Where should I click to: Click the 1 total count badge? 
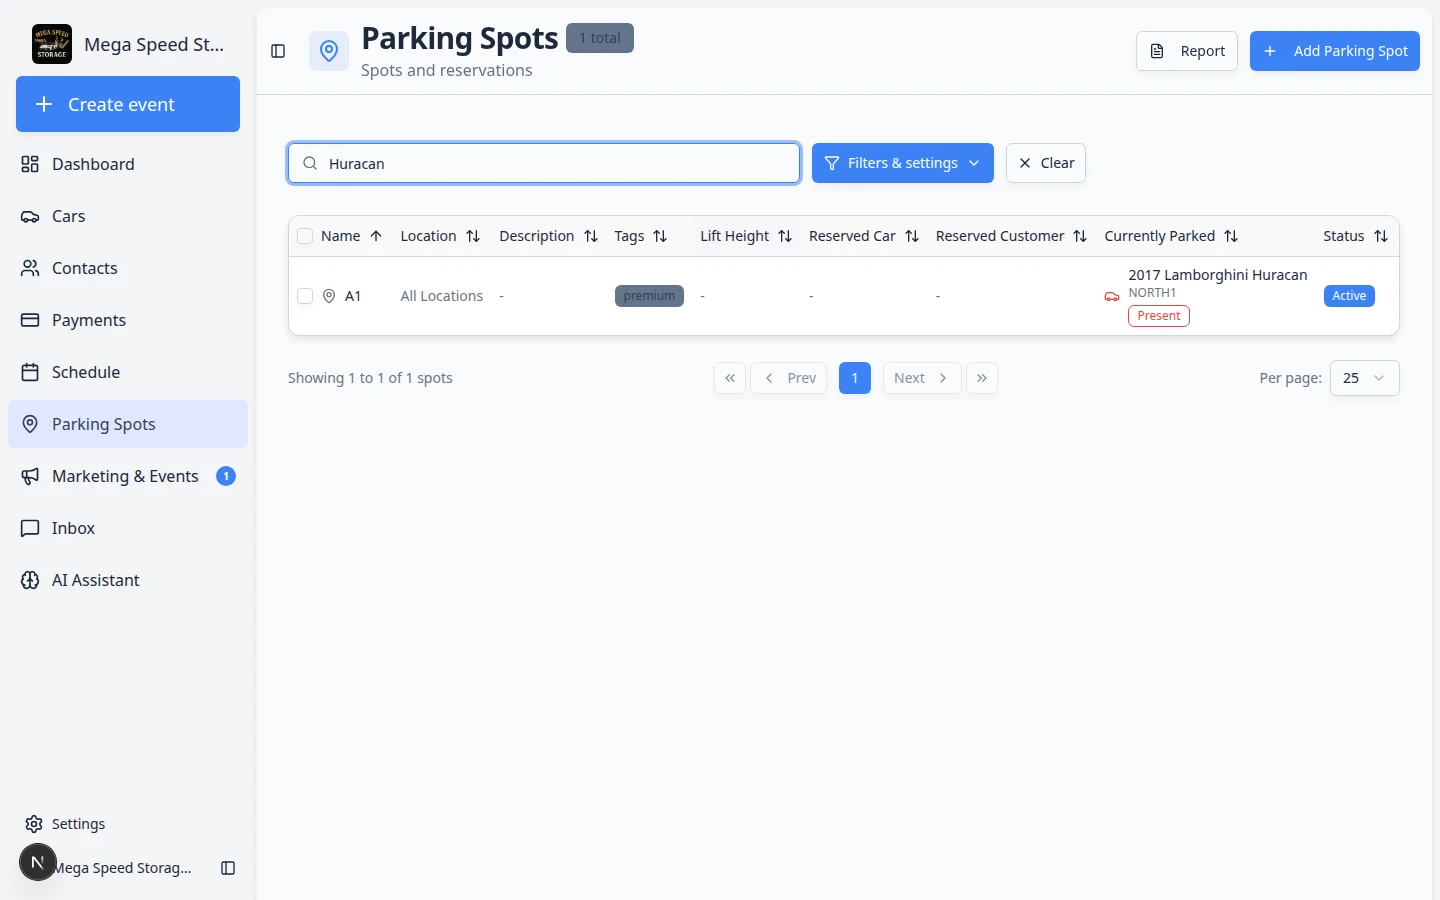pyautogui.click(x=600, y=38)
